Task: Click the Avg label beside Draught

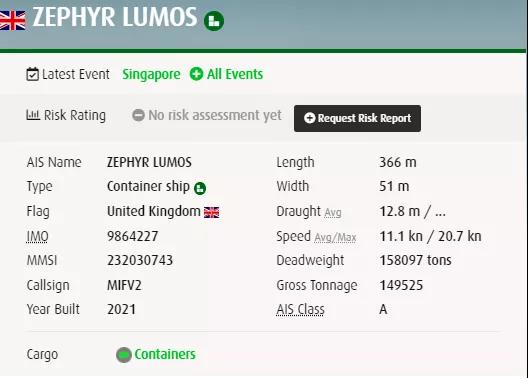Action: click(333, 213)
